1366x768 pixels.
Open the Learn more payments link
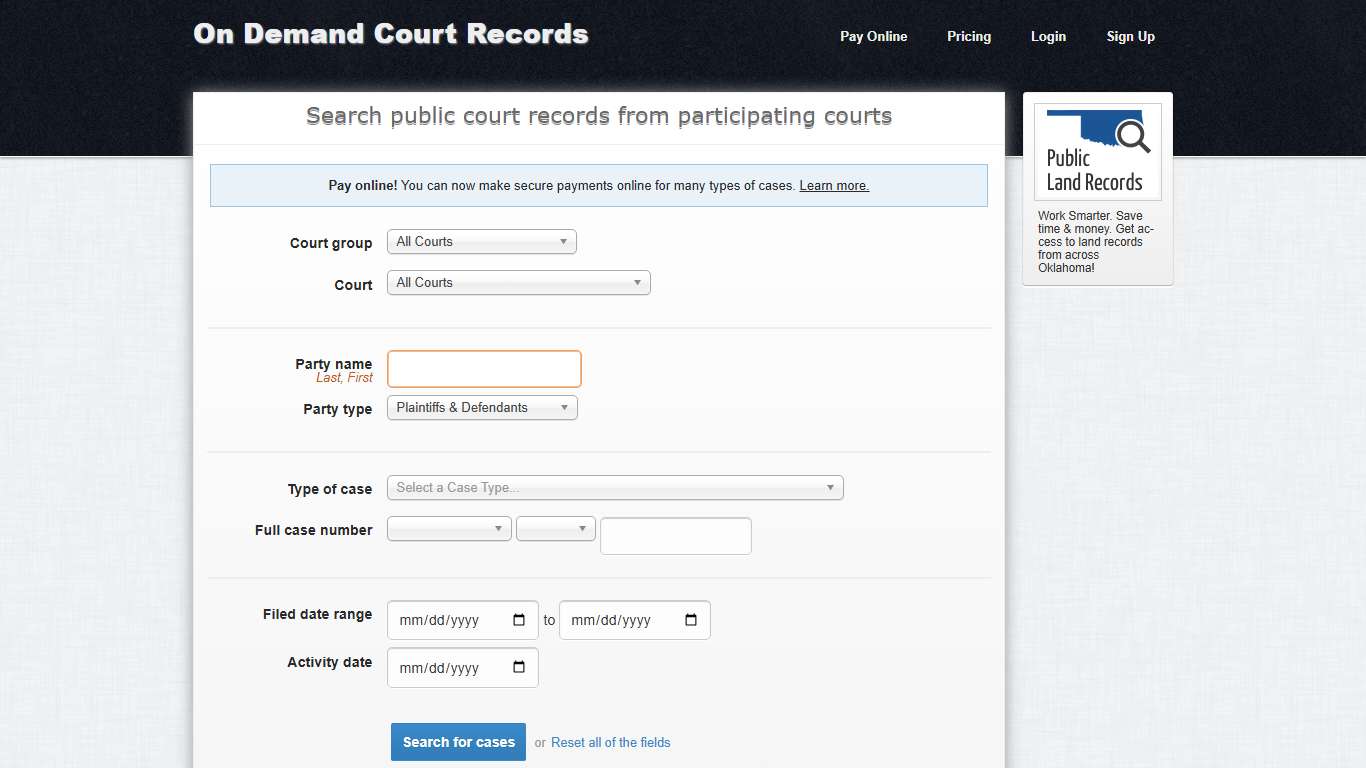click(x=833, y=185)
